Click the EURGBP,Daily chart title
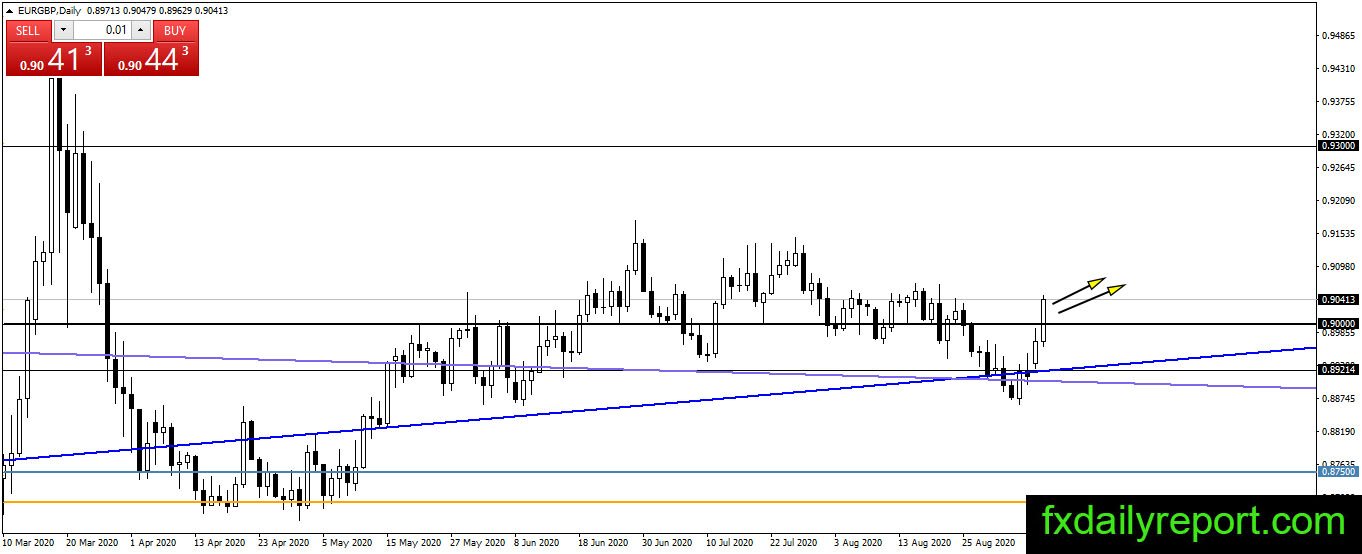1362x554 pixels. coord(51,10)
